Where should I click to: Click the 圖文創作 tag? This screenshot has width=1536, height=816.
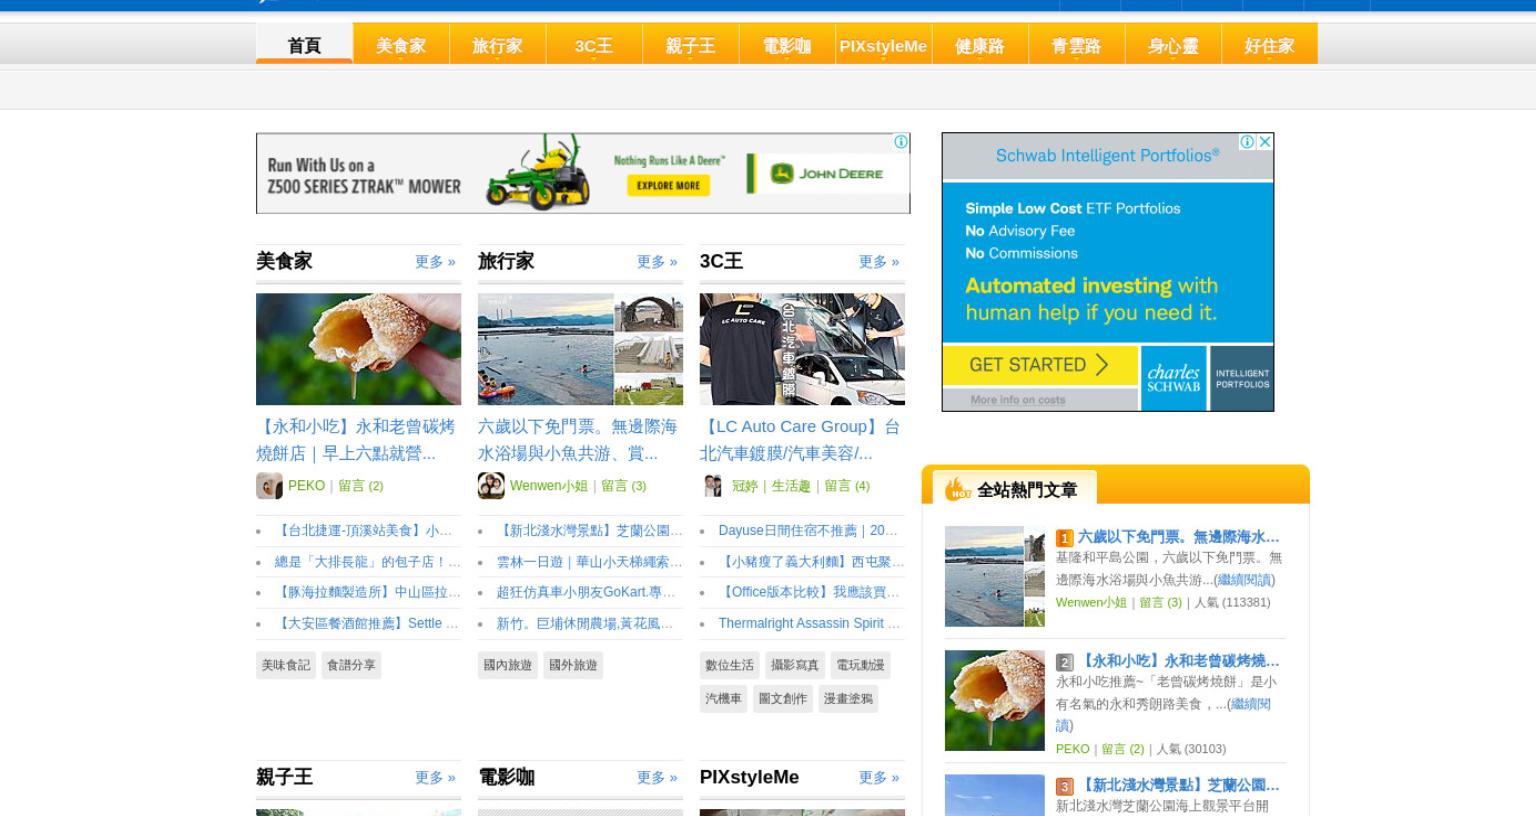click(783, 699)
